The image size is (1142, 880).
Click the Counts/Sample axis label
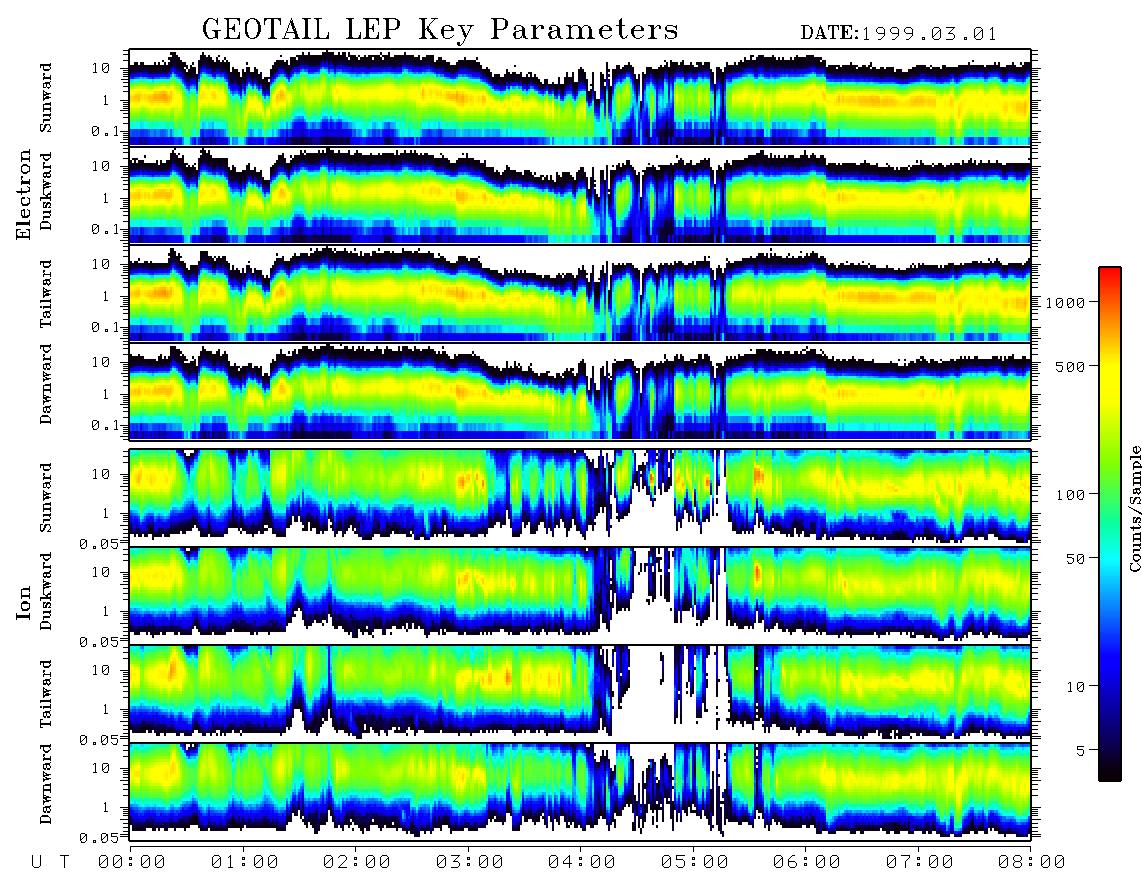(1134, 508)
